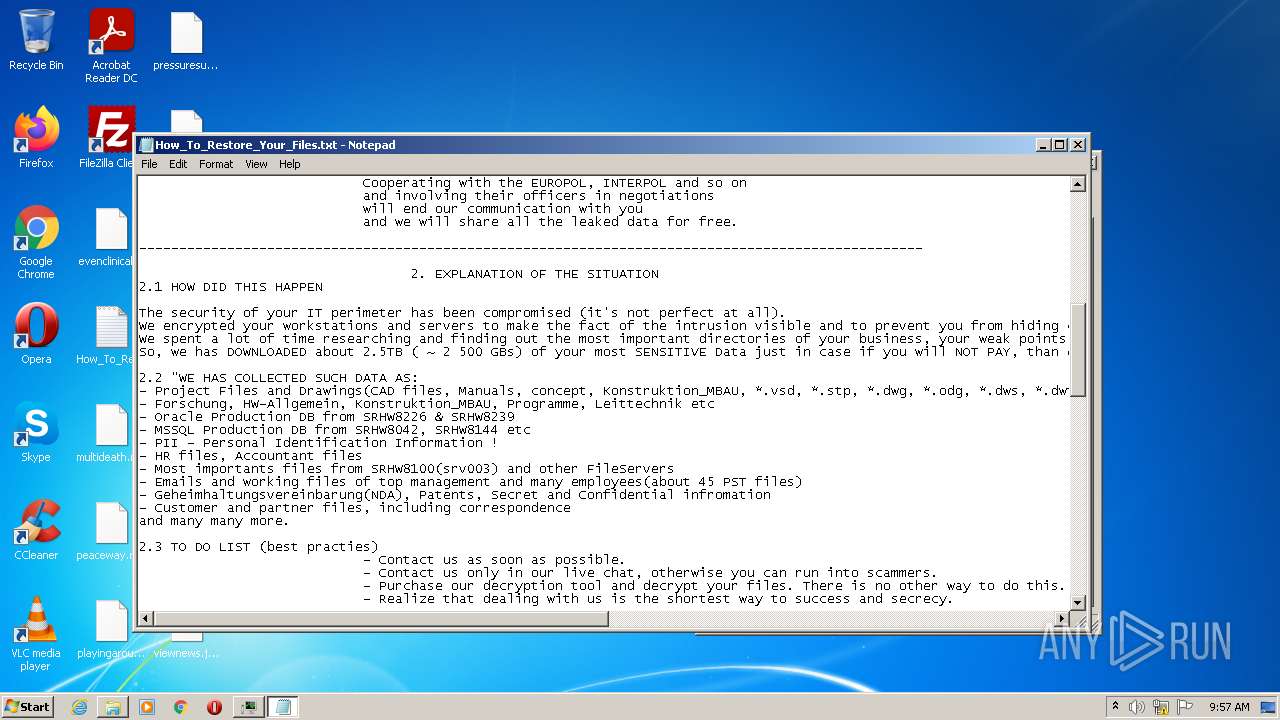Click the Chrome taskbar icon

[181, 707]
